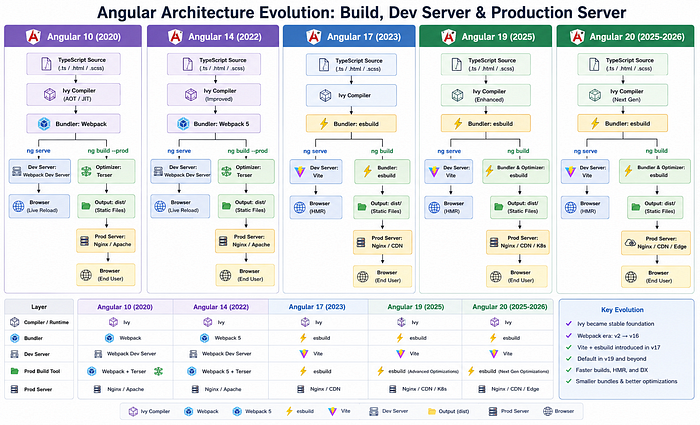Click the Webpack 5 icon in Angular 14's bundler box
700x425 pixels.
click(x=183, y=124)
